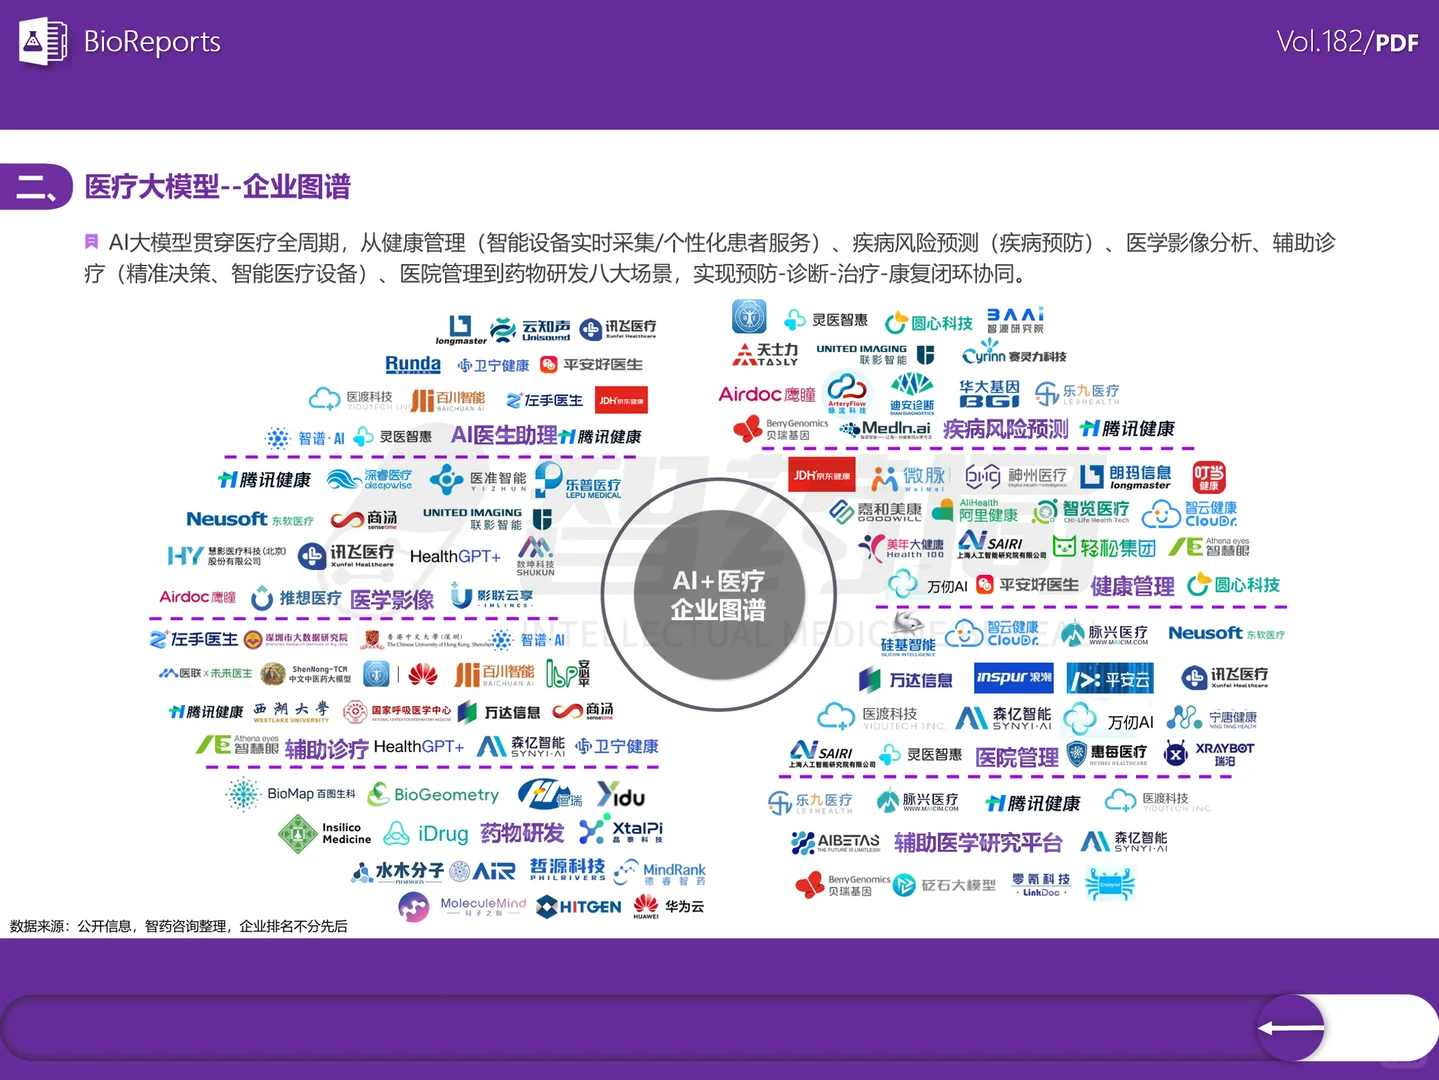
Task: Toggle the 辅助医学研究平台 dashed region
Action: 977,843
